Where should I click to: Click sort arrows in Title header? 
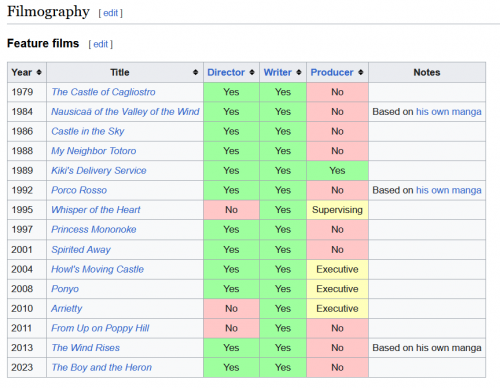196,72
